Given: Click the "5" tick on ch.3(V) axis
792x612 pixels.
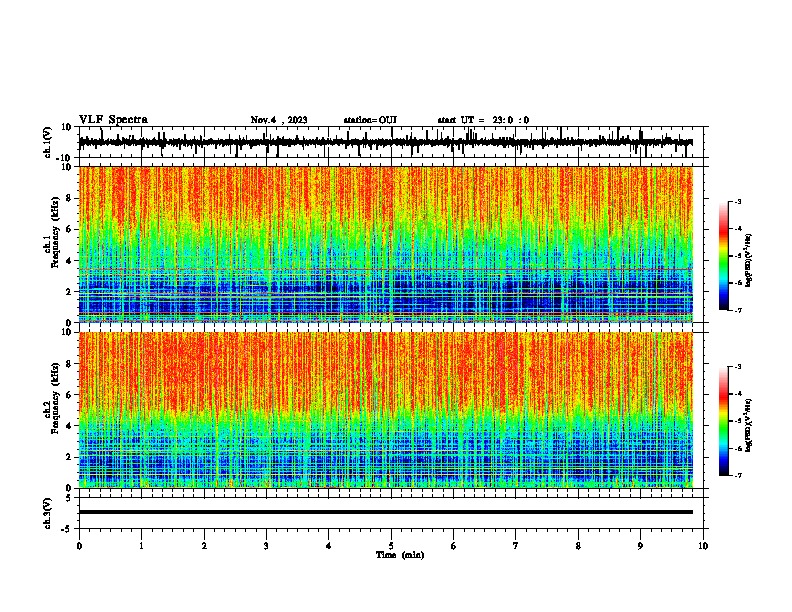Looking at the screenshot, I should pos(70,497).
